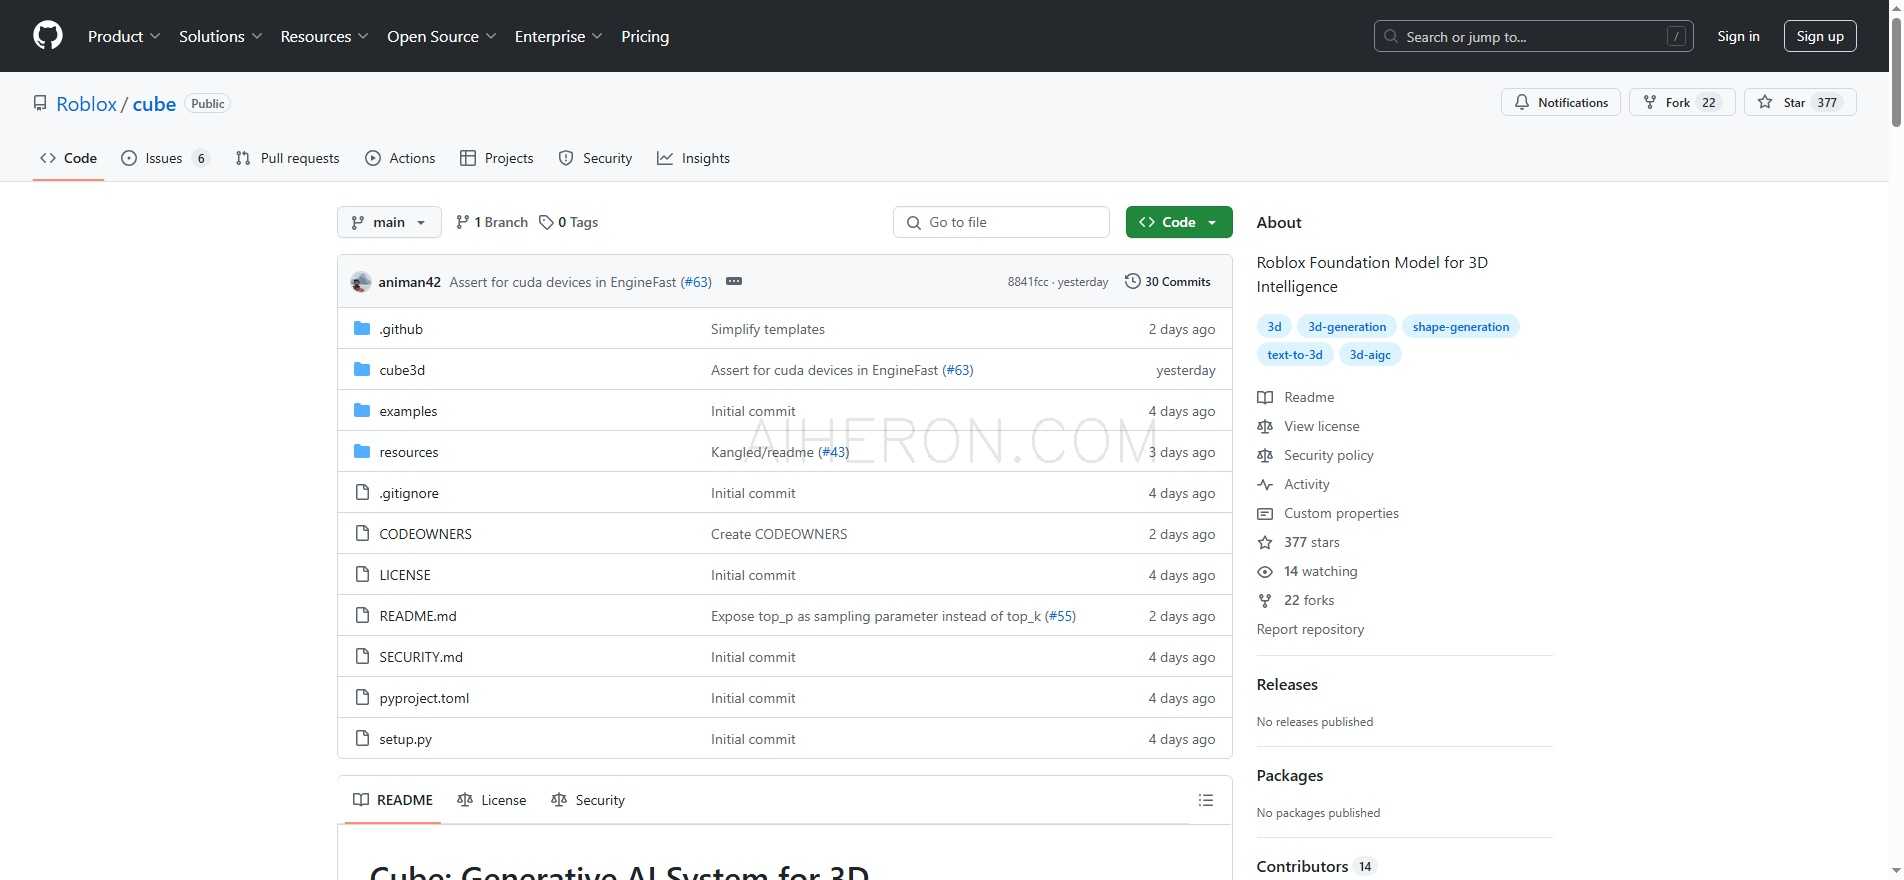Star the cube repository
Image resolution: width=1904 pixels, height=880 pixels.
click(1800, 102)
